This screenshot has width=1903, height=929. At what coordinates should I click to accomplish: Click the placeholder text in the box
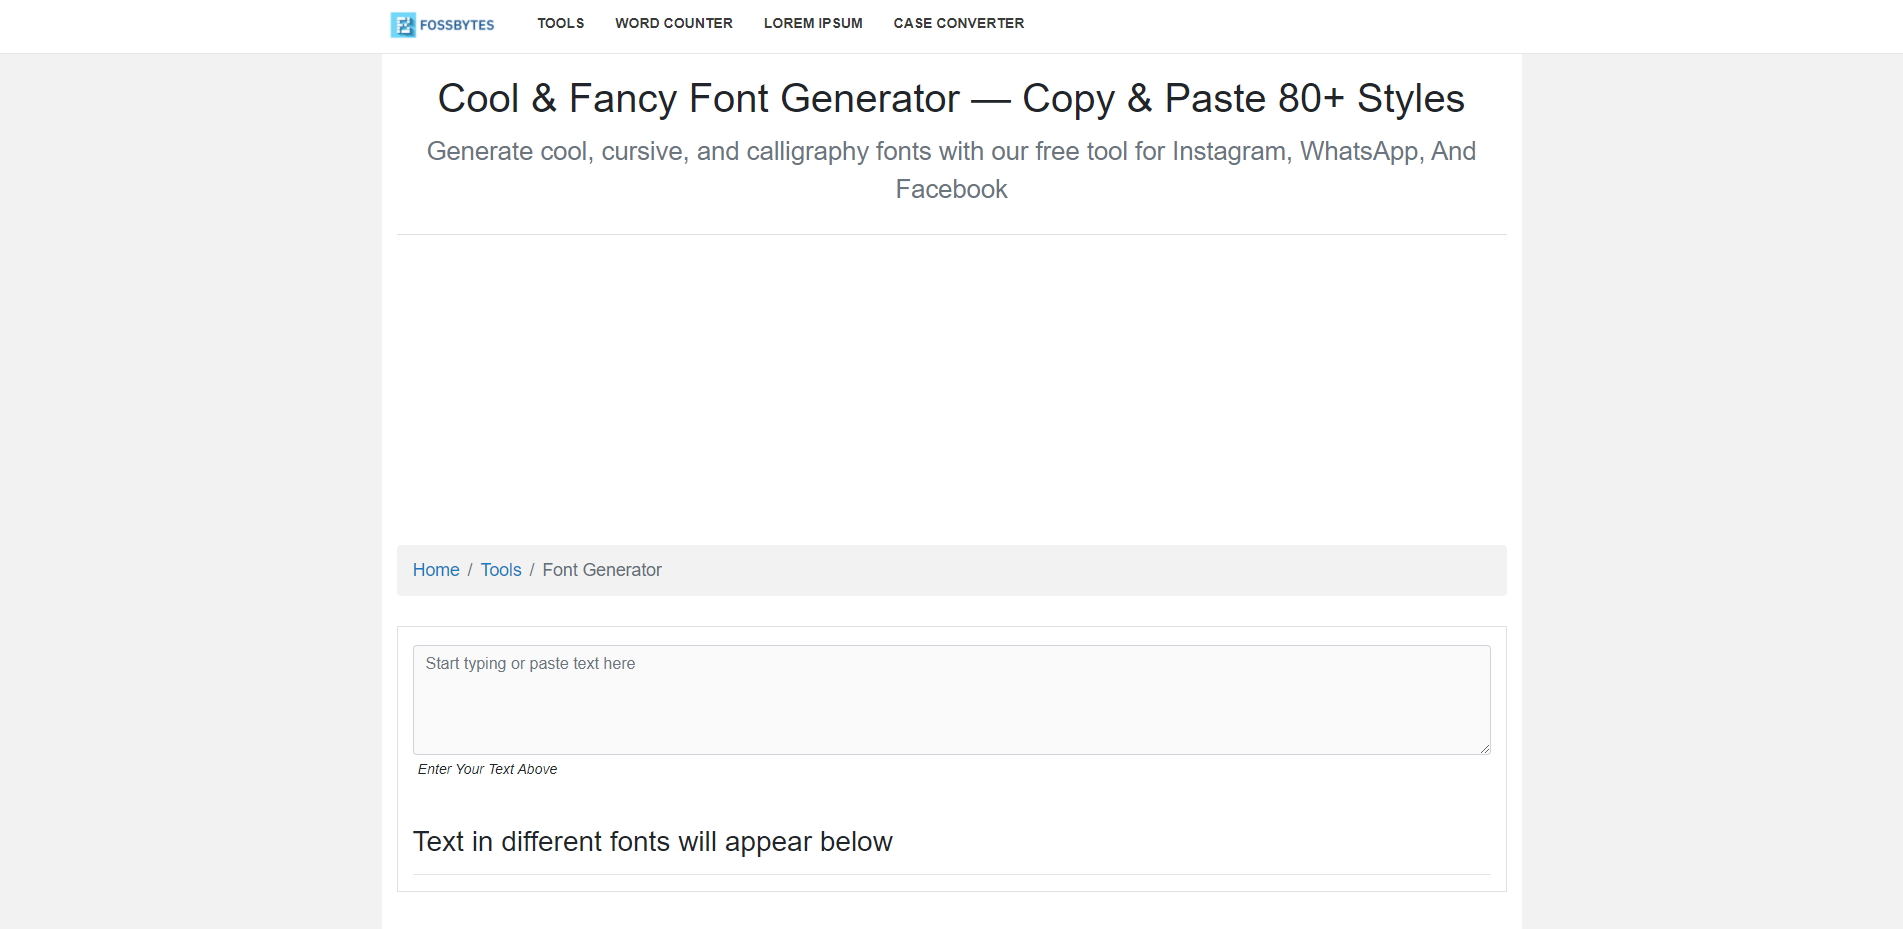(529, 663)
